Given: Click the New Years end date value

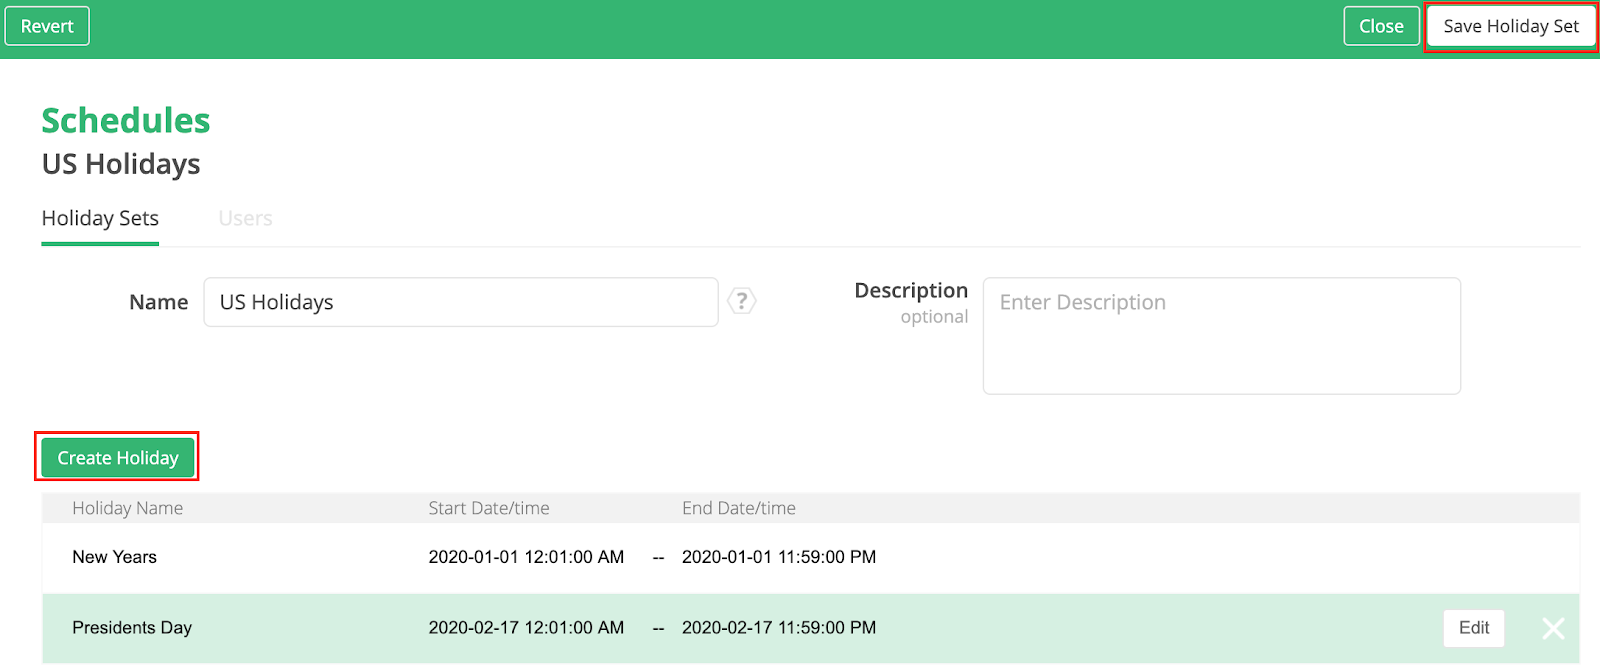Looking at the screenshot, I should (x=779, y=557).
